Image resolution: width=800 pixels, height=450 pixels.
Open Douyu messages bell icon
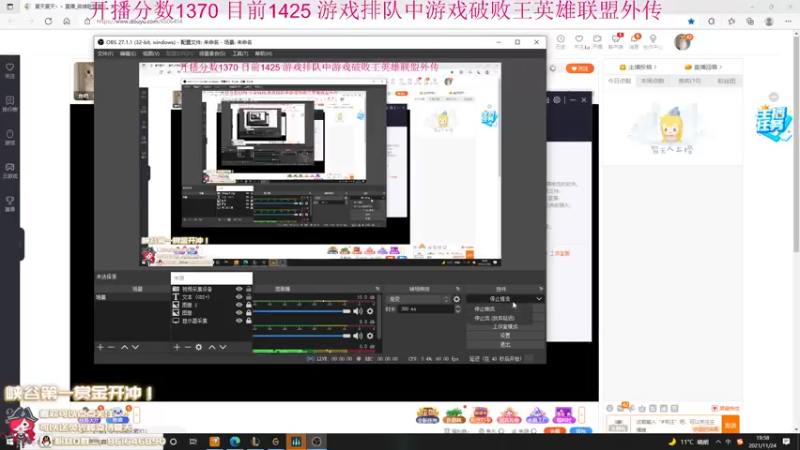click(634, 41)
